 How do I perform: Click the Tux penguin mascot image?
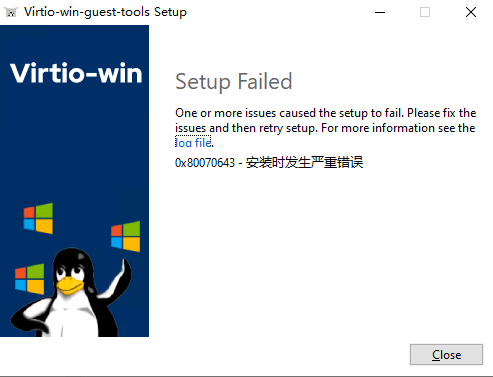click(72, 293)
